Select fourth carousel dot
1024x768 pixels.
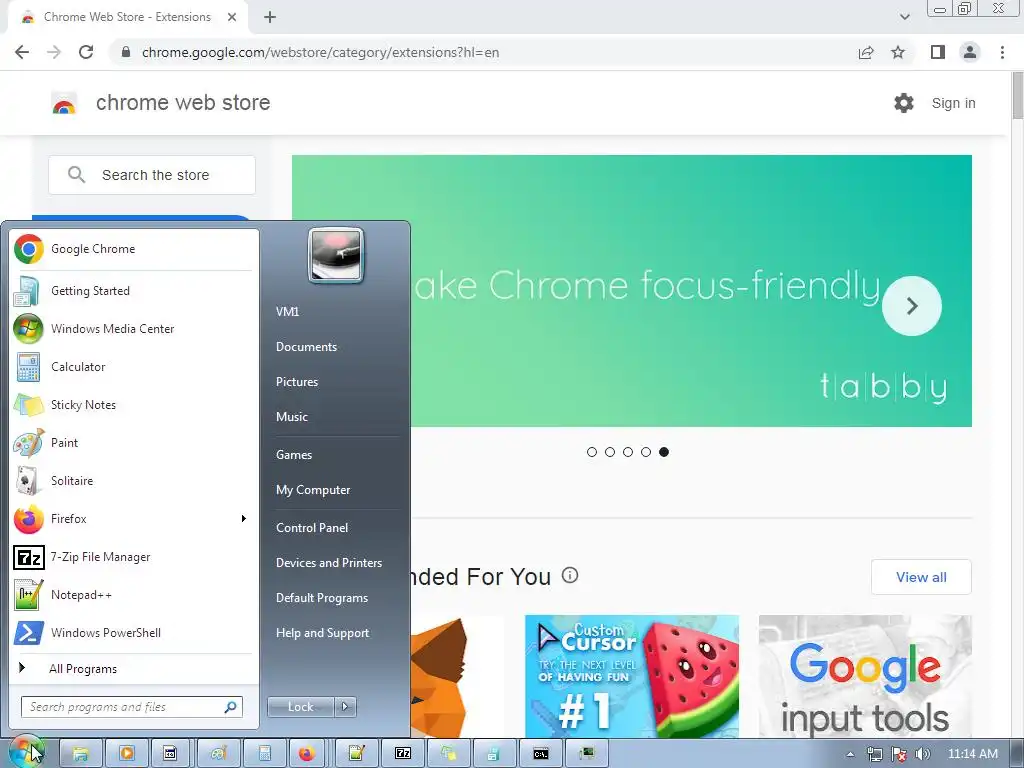[646, 452]
